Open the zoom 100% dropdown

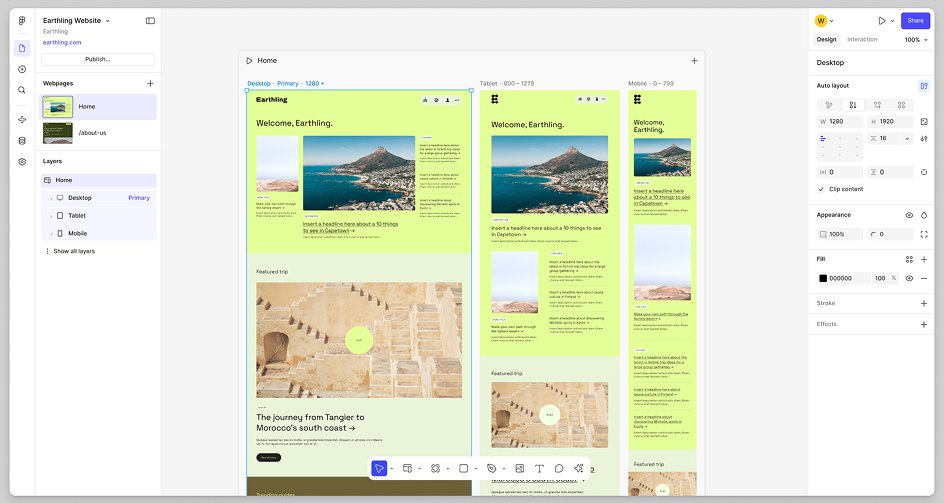(x=916, y=40)
